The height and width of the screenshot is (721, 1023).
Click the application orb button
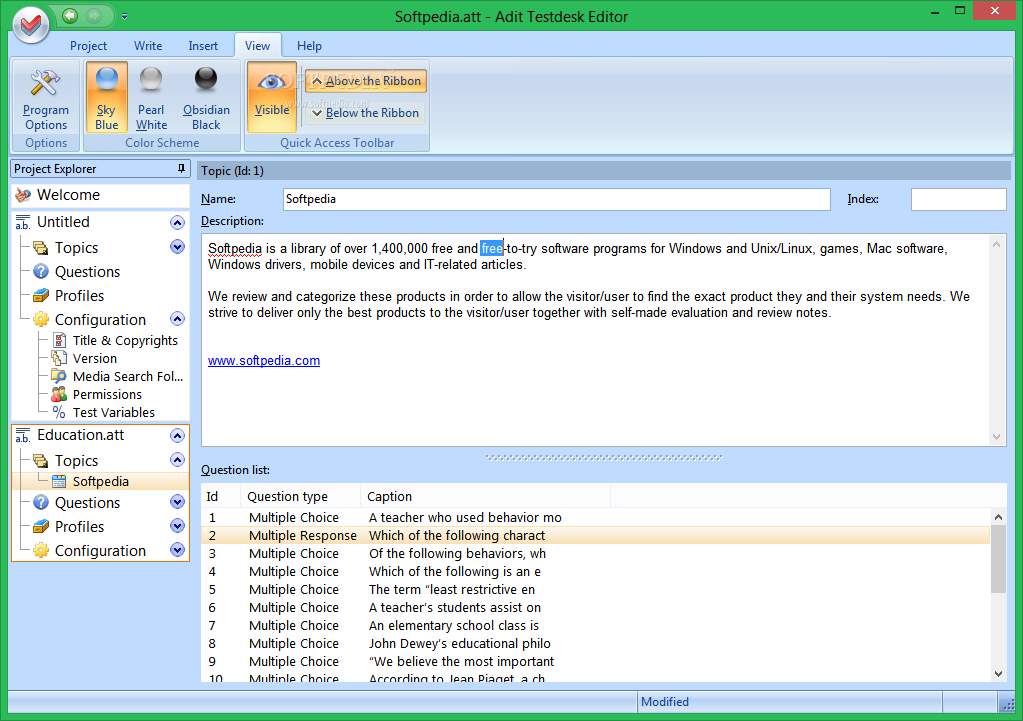[x=31, y=25]
